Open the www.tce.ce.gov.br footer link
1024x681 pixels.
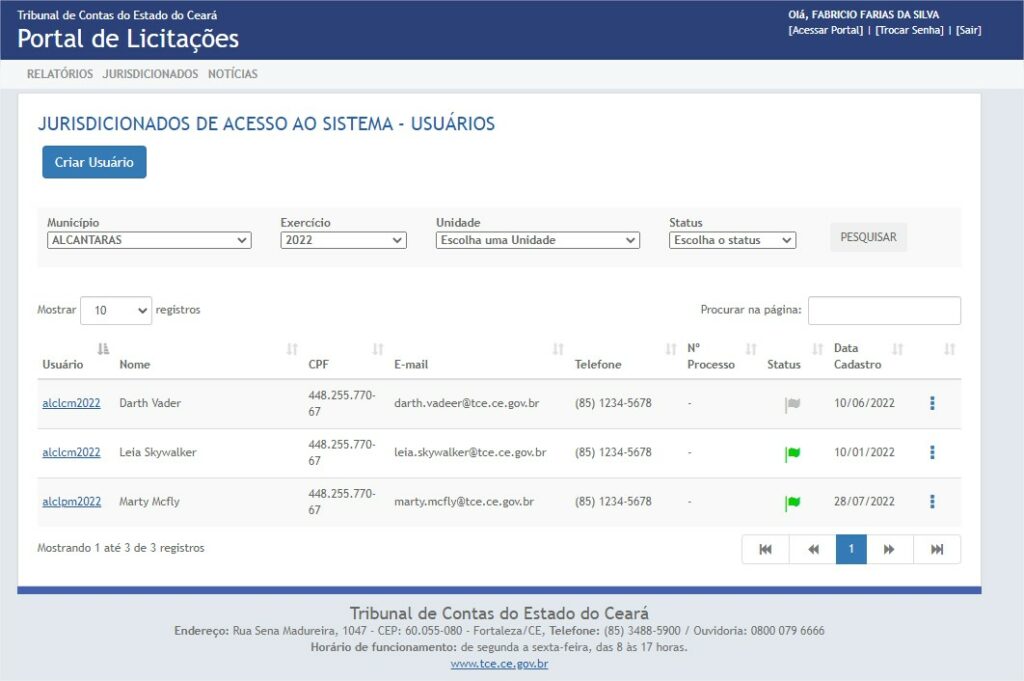coord(499,663)
